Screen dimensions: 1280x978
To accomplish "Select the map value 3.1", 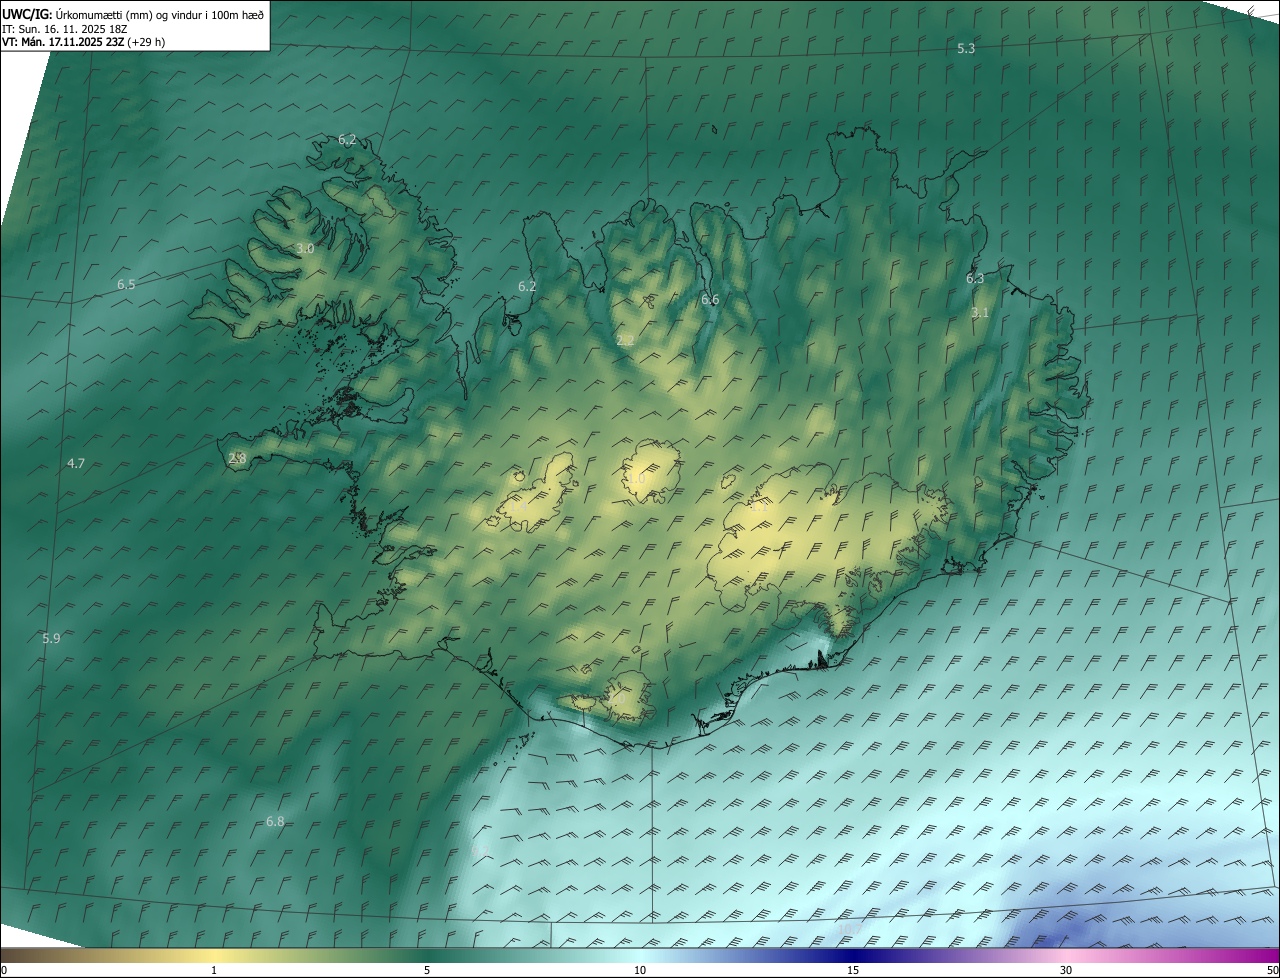I will point(980,312).
